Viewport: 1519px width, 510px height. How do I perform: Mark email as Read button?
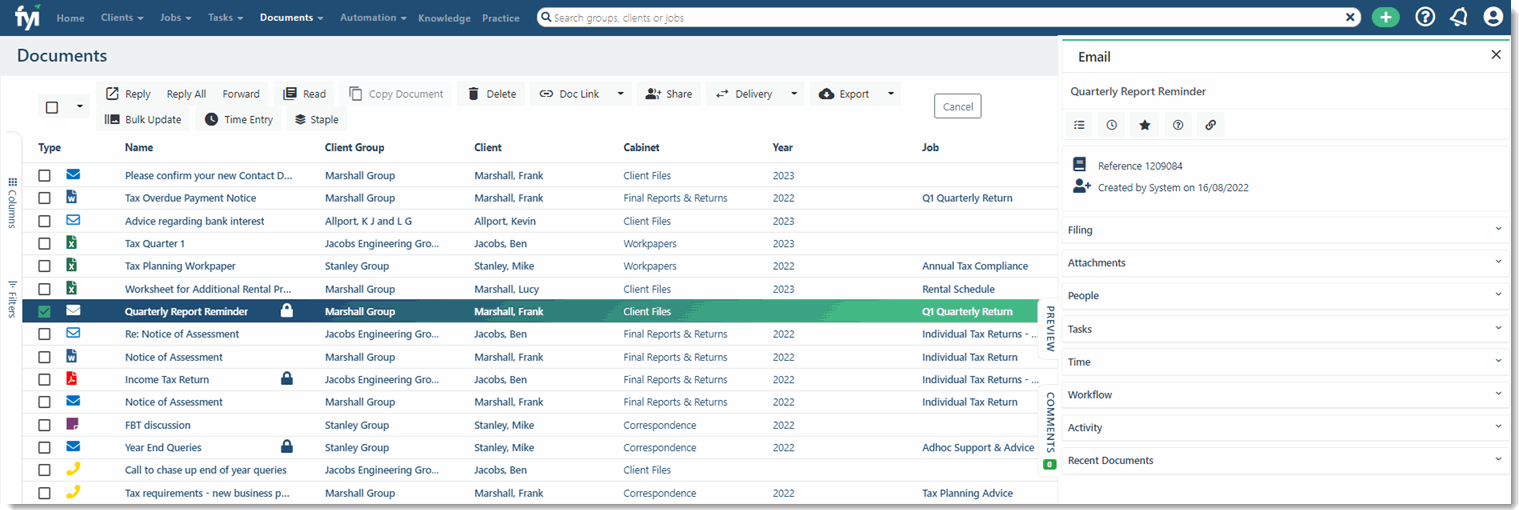pyautogui.click(x=305, y=94)
